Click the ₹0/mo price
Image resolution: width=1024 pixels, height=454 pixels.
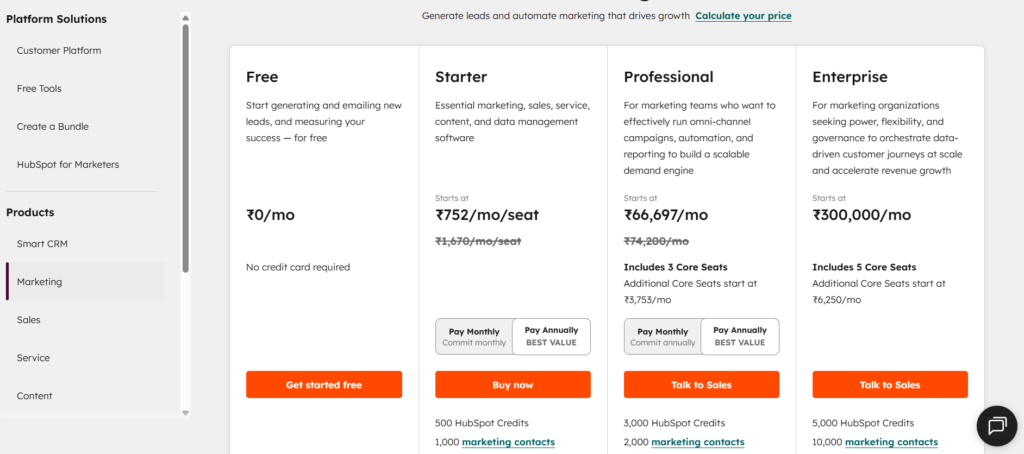pos(270,215)
